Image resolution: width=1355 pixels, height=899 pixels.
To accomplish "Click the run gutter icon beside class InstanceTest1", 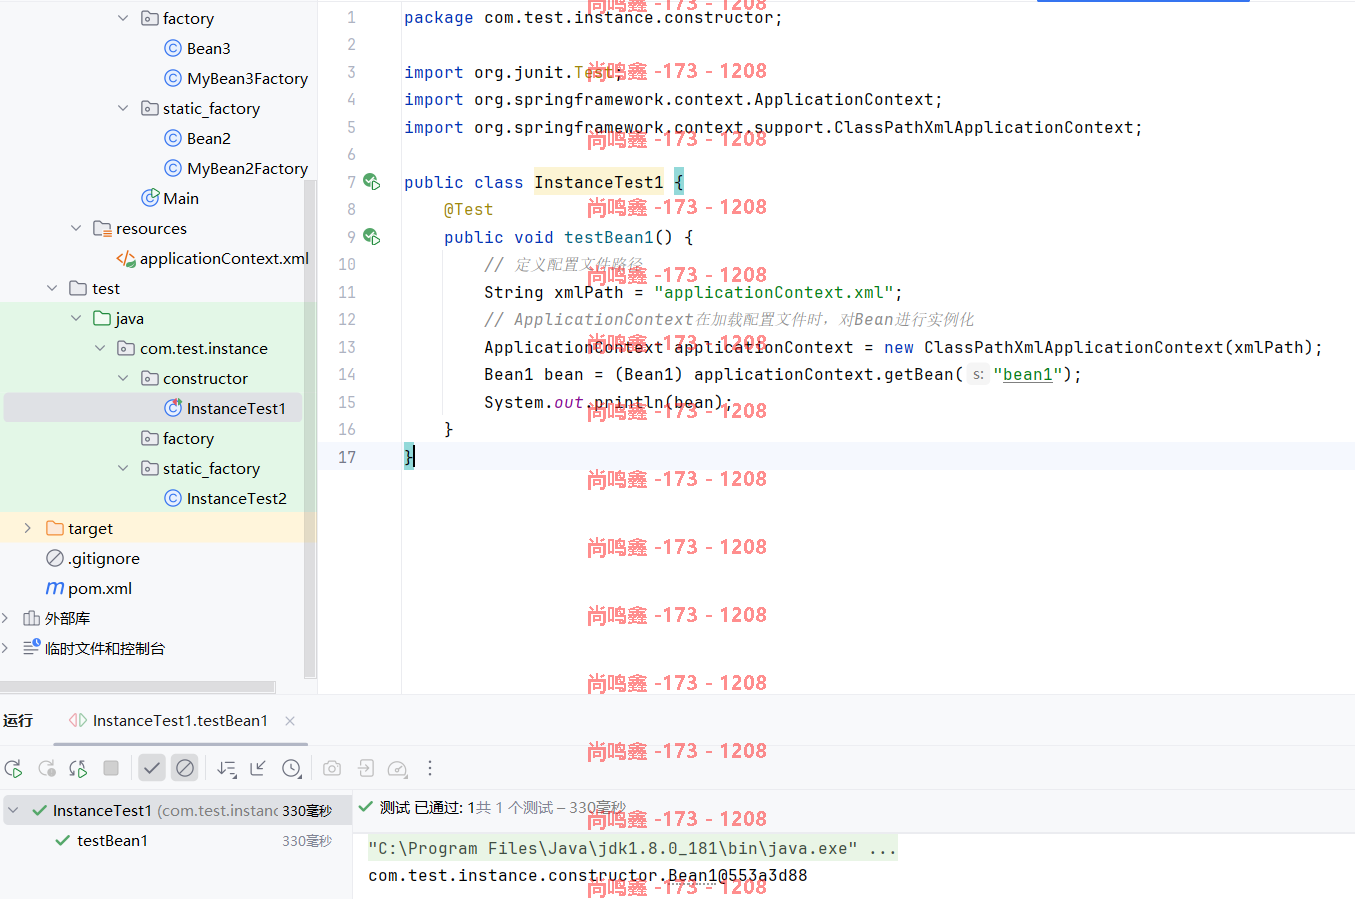I will tap(371, 182).
